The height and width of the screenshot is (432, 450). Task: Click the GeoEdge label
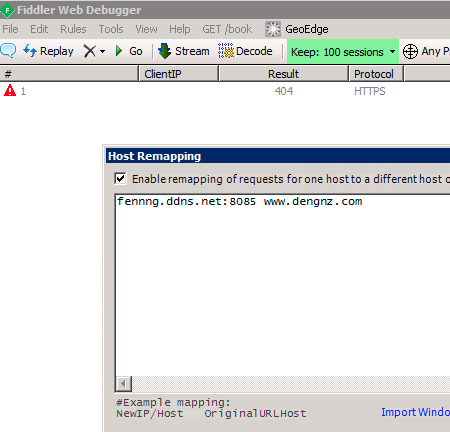tap(307, 29)
